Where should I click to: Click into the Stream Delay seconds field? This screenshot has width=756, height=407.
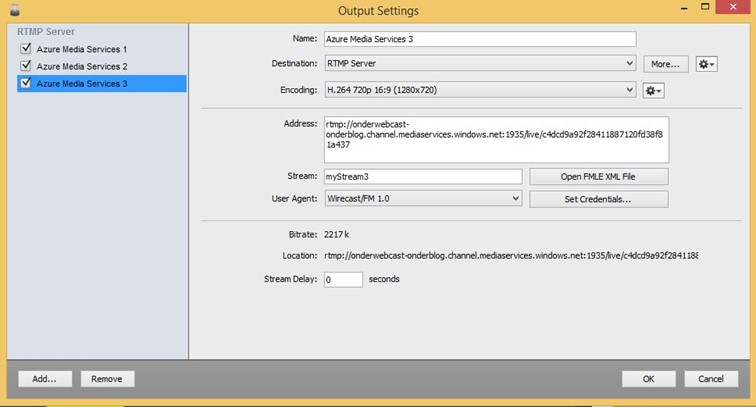(343, 279)
